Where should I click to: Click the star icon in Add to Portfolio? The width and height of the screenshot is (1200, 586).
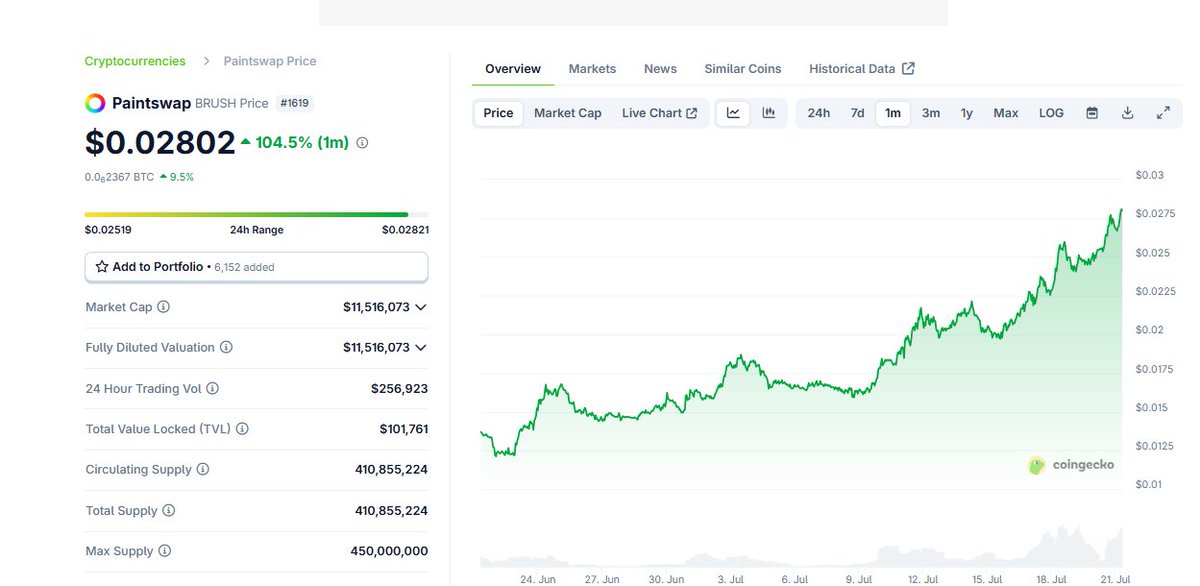[102, 267]
